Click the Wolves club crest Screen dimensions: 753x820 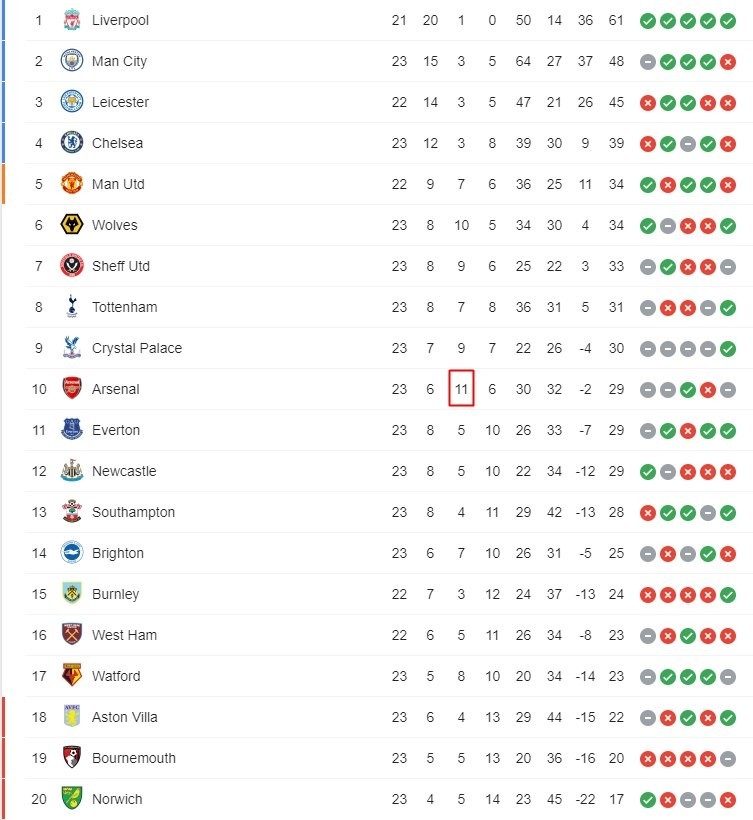(71, 225)
